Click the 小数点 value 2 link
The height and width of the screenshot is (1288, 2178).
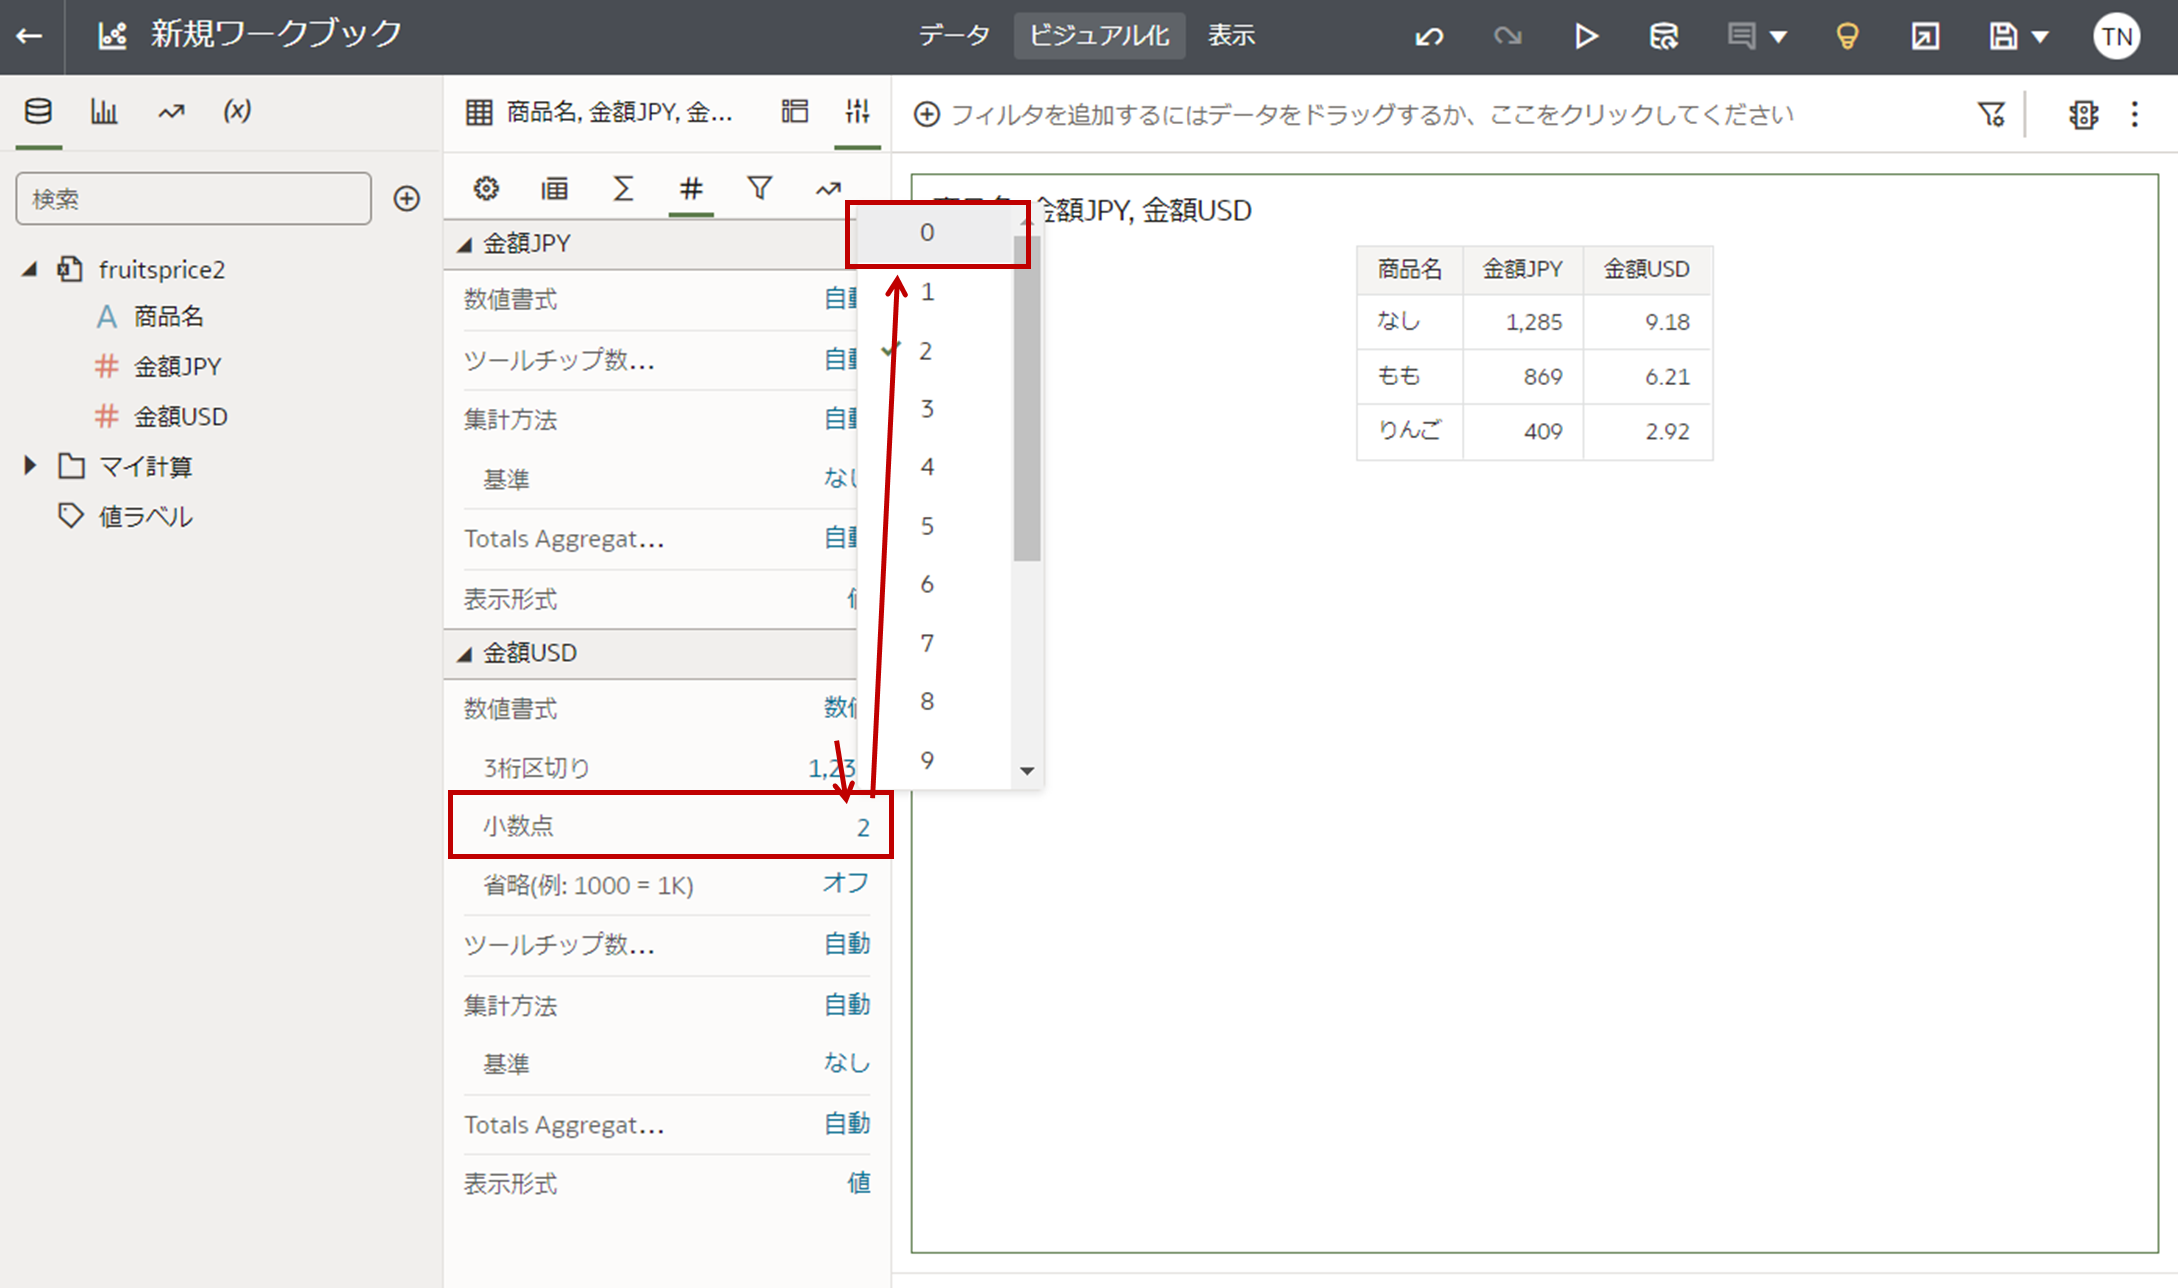point(862,827)
